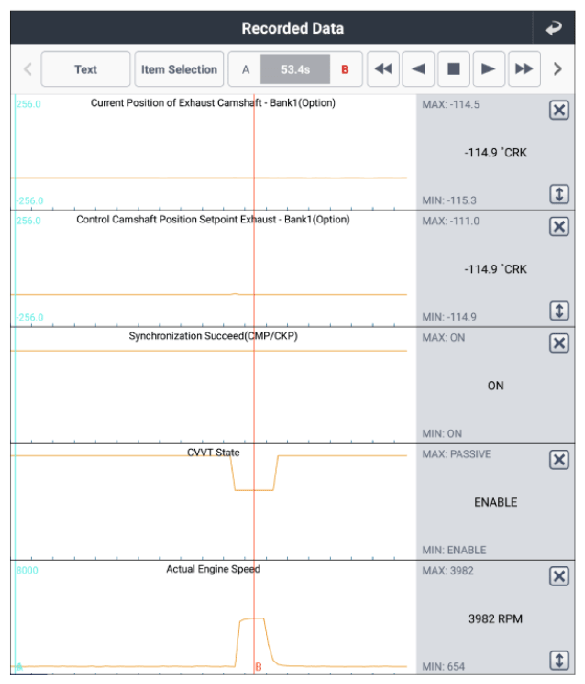Image resolution: width=585 pixels, height=684 pixels.
Task: Click the cyan A cursor line
Action: (15, 384)
